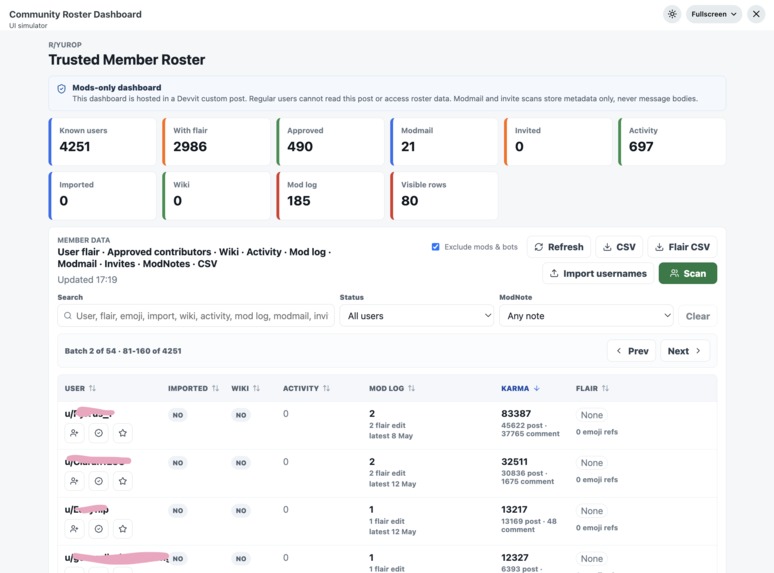Click the karma value 12327
The height and width of the screenshot is (573, 774).
click(515, 557)
